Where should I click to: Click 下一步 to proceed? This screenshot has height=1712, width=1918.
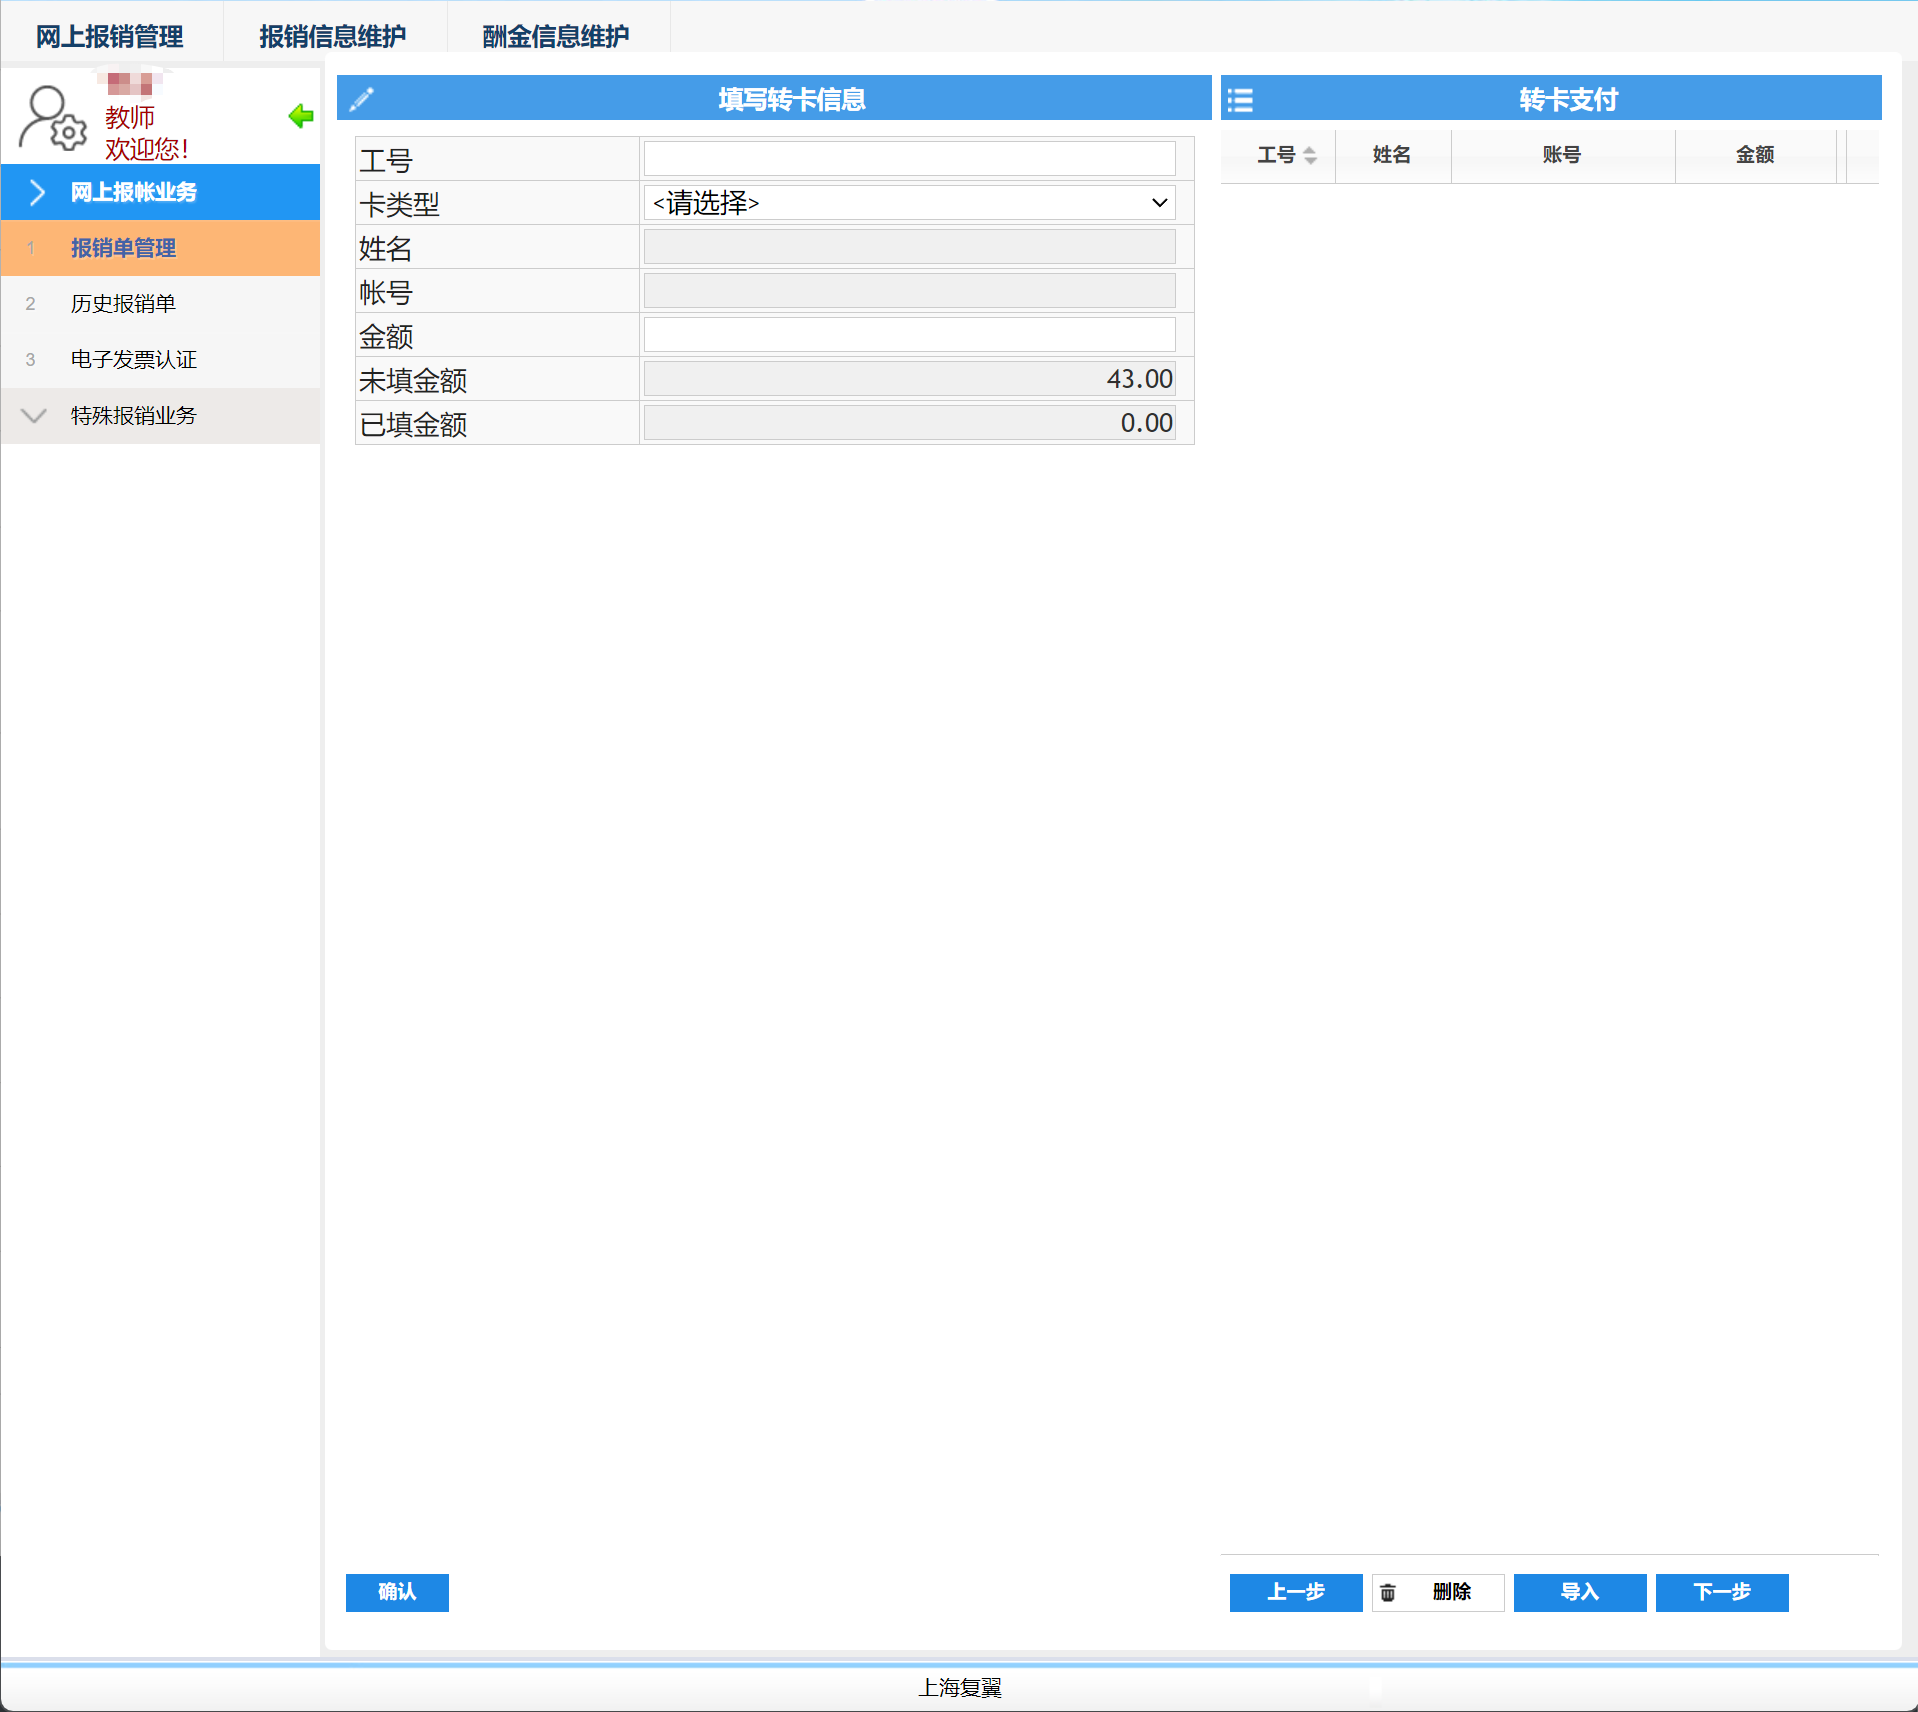(x=1721, y=1592)
